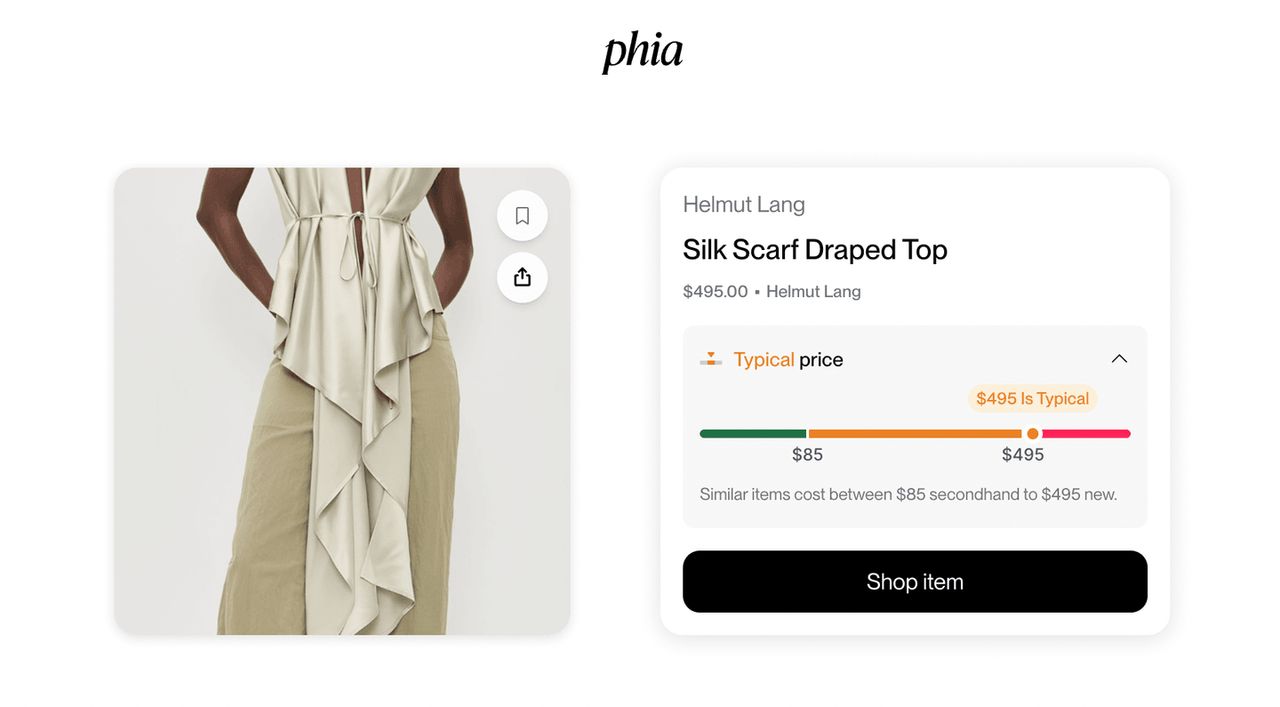Click the green segment of price bar
1280x707 pixels.
point(752,434)
